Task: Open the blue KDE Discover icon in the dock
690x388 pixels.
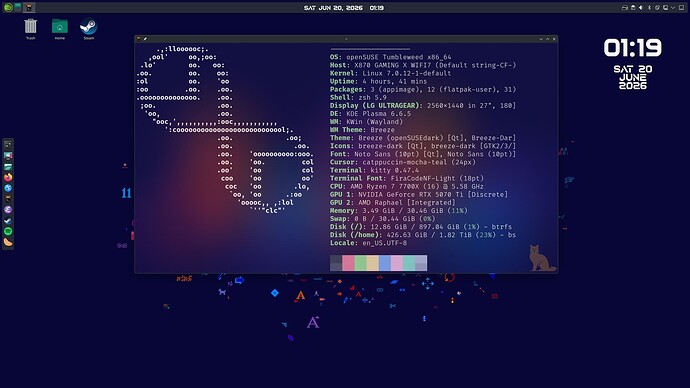Action: click(x=8, y=188)
